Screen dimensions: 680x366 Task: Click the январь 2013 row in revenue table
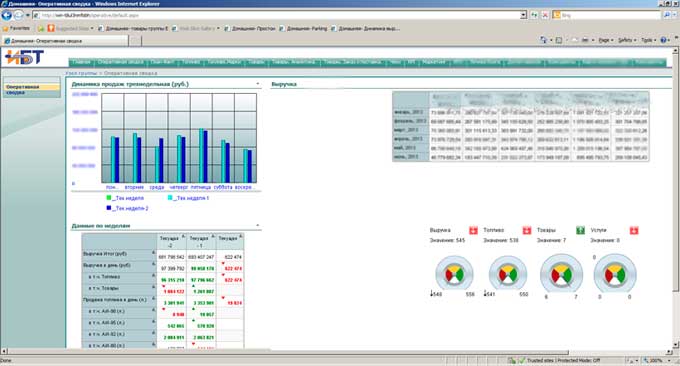pos(520,112)
